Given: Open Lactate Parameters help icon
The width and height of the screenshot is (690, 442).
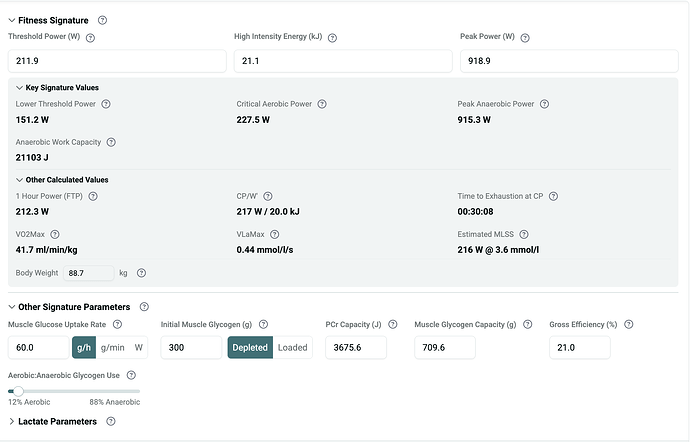Looking at the screenshot, I should coord(110,421).
